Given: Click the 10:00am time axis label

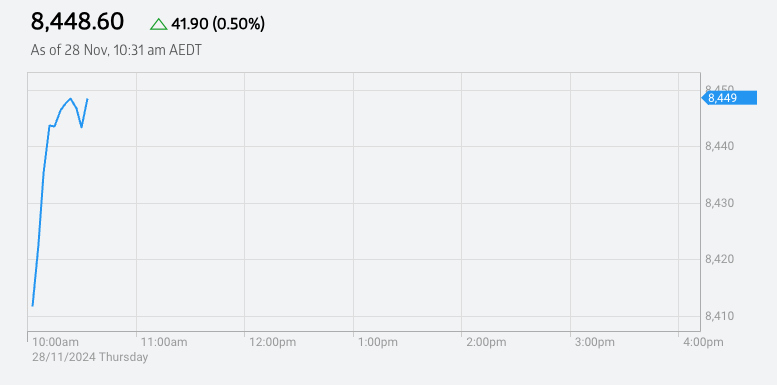Looking at the screenshot, I should 55,342.
